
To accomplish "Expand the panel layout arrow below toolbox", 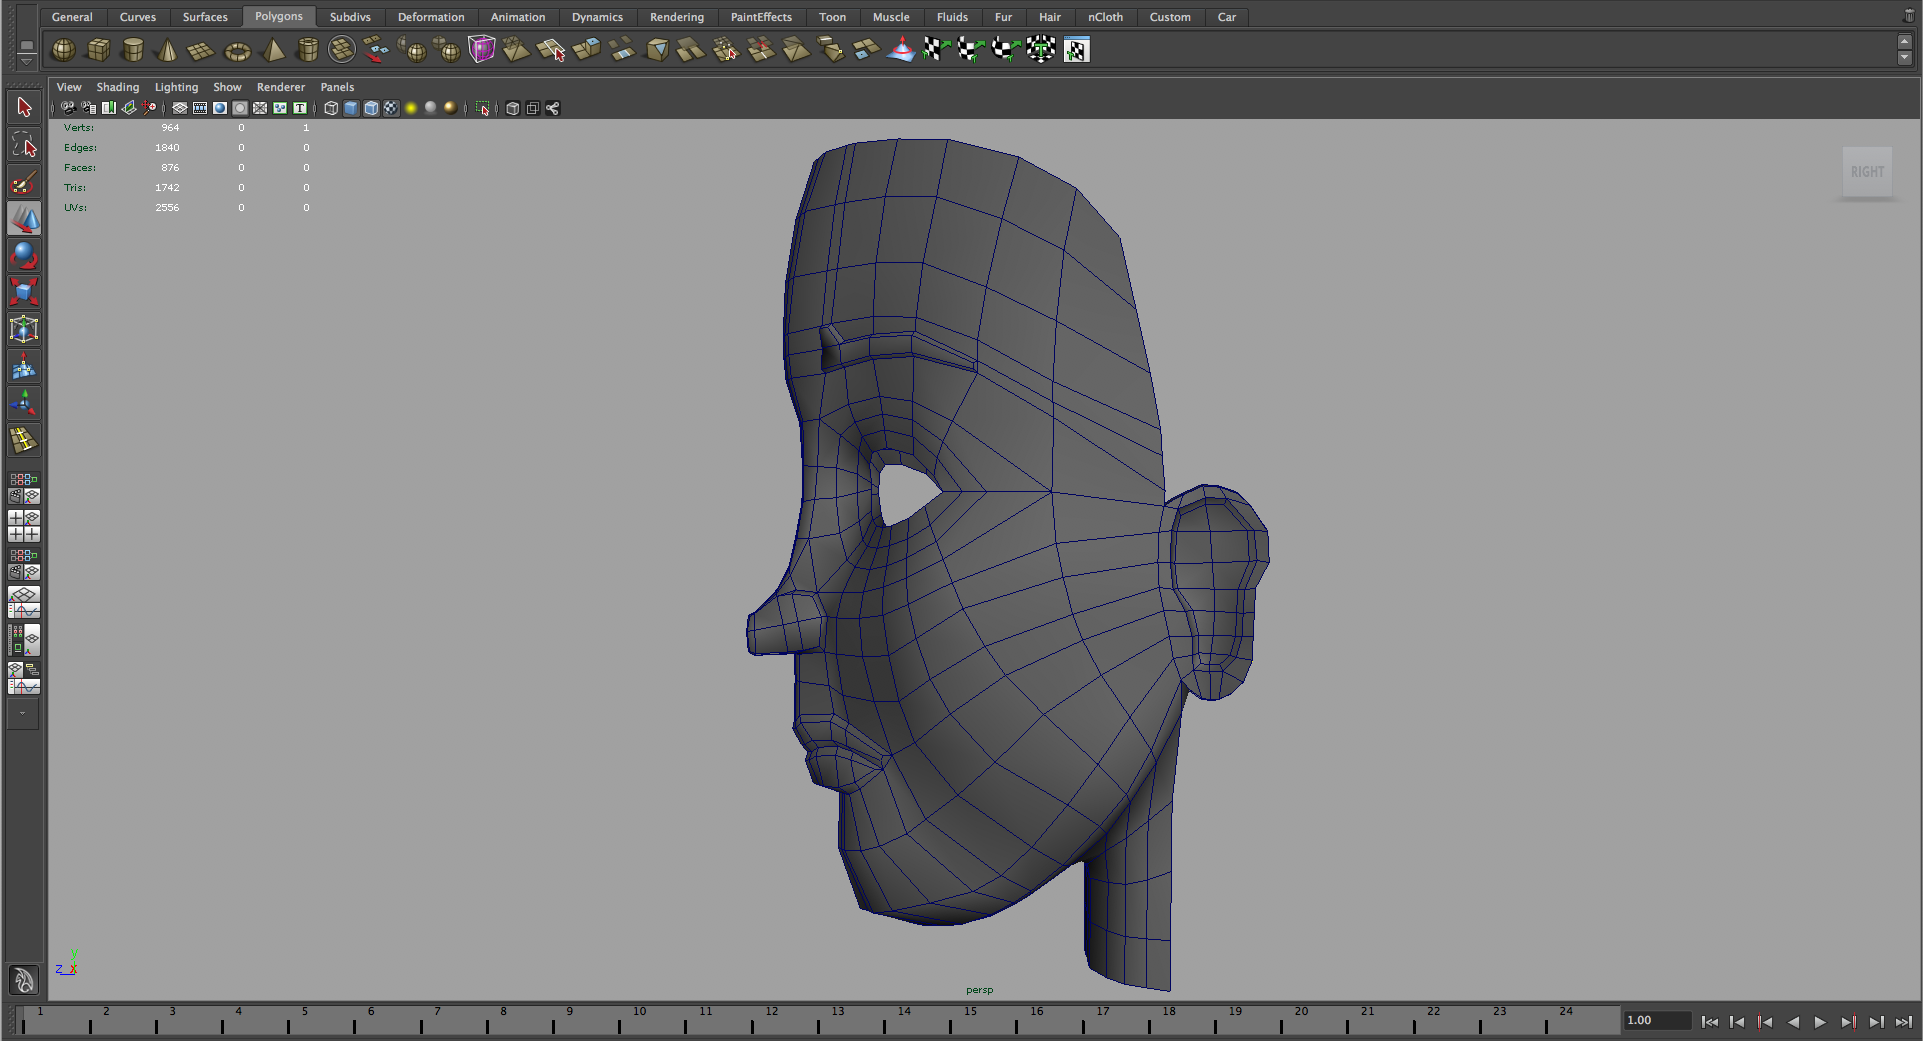I will 23,714.
